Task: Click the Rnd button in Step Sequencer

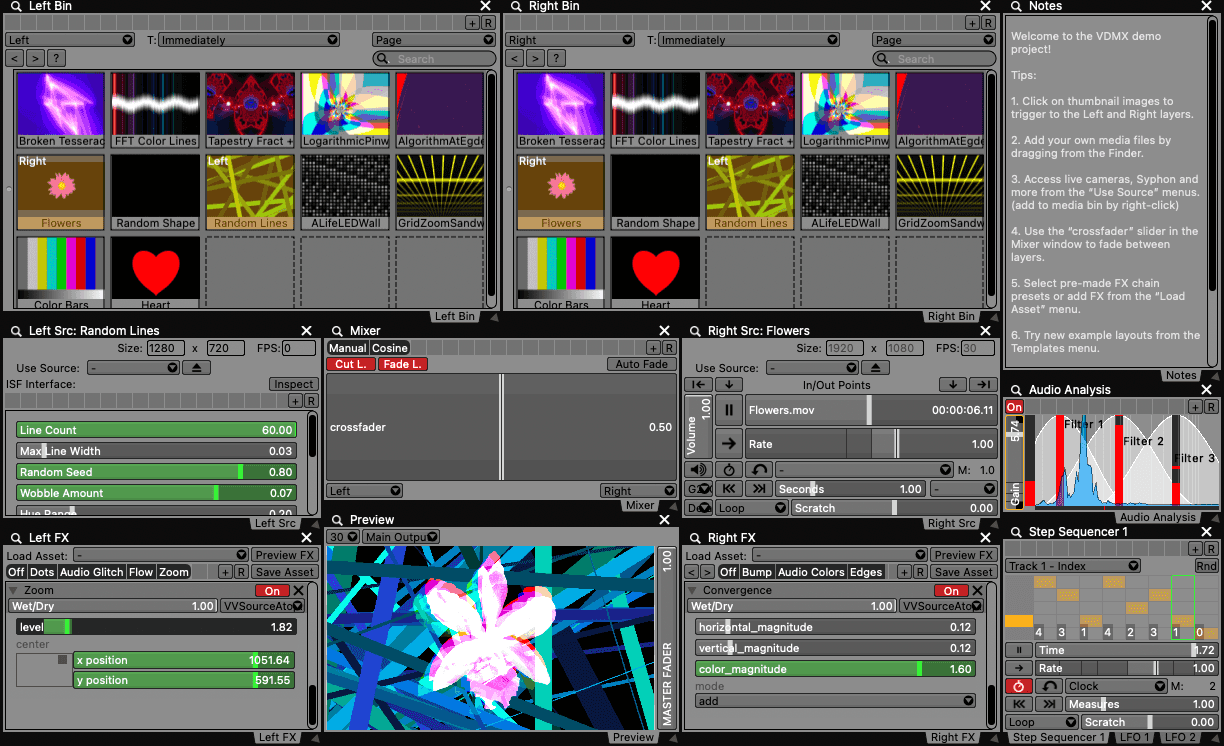Action: [1206, 566]
